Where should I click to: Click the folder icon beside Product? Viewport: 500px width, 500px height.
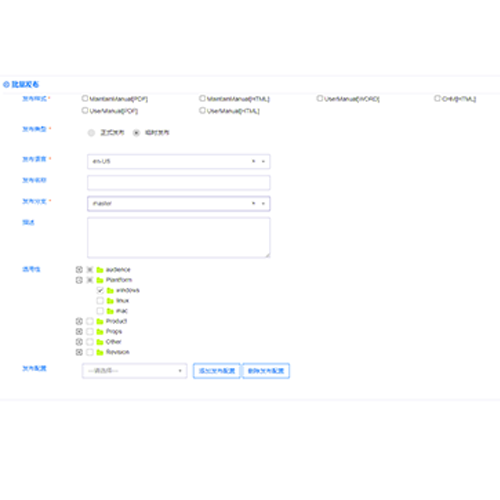pyautogui.click(x=100, y=321)
